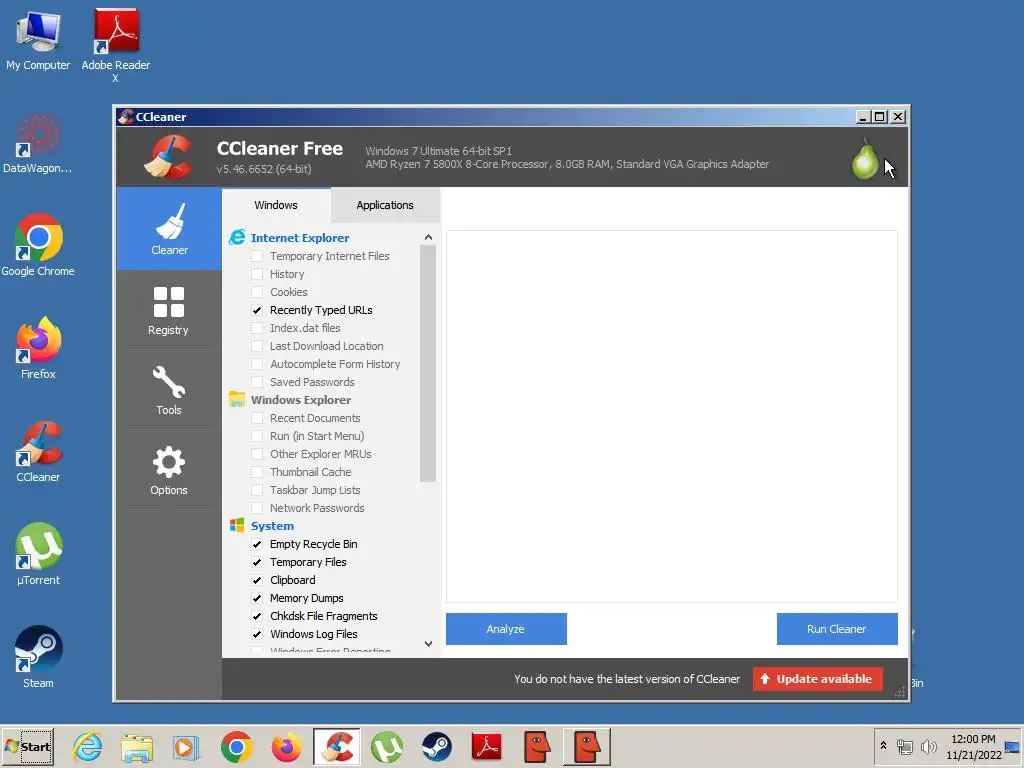Show hidden tray icons arrow

(883, 746)
